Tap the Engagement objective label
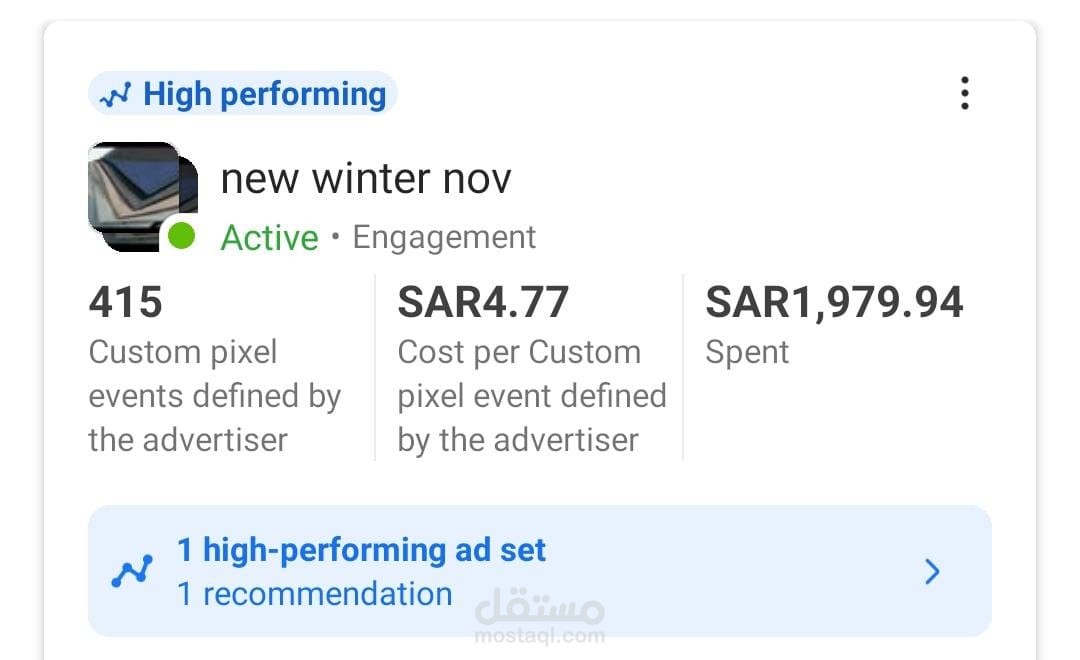 (x=444, y=238)
